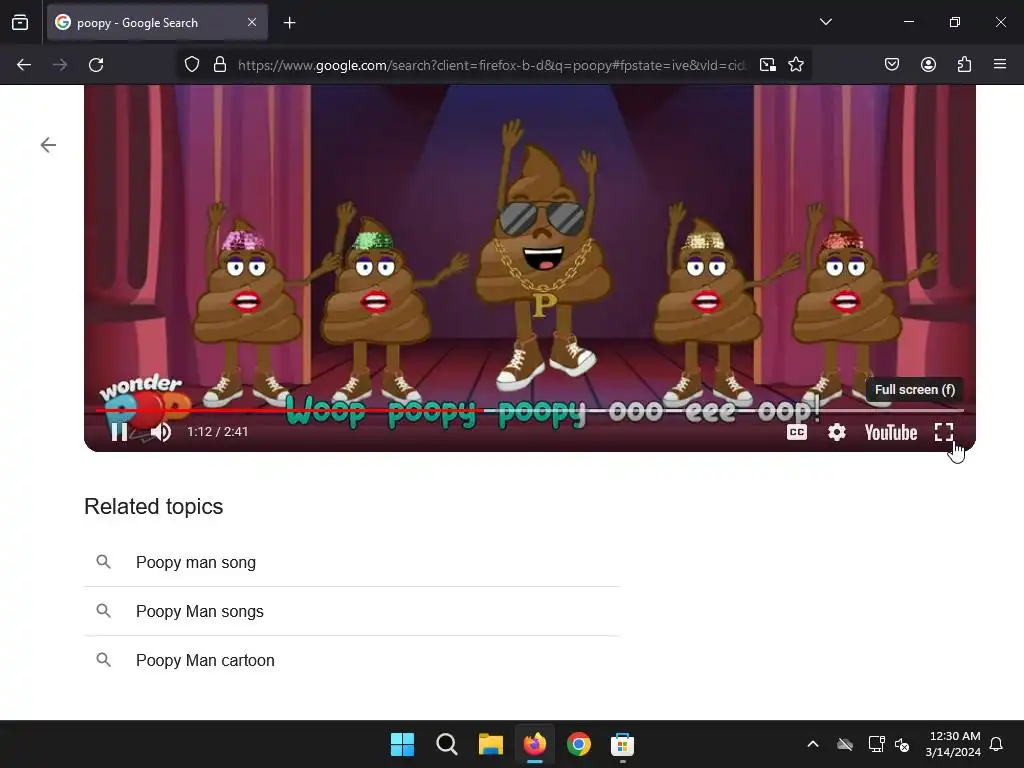Go back using the page's left arrow
Viewport: 1024px width, 768px height.
(48, 145)
